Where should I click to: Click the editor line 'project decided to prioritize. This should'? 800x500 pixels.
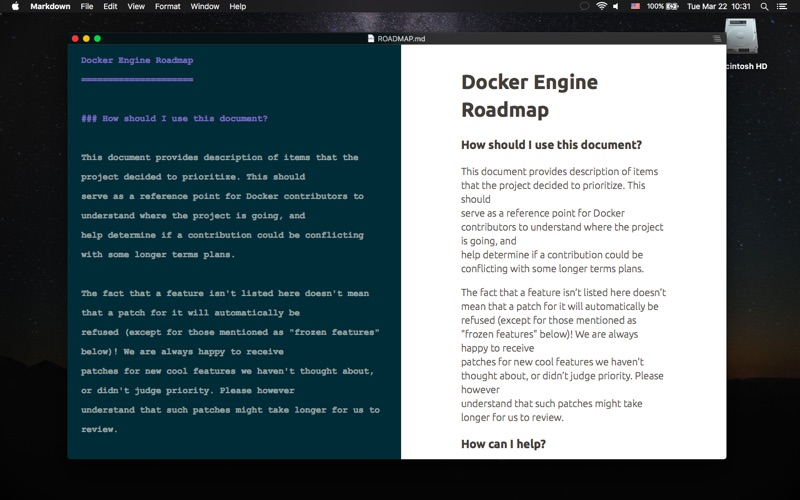tap(193, 177)
